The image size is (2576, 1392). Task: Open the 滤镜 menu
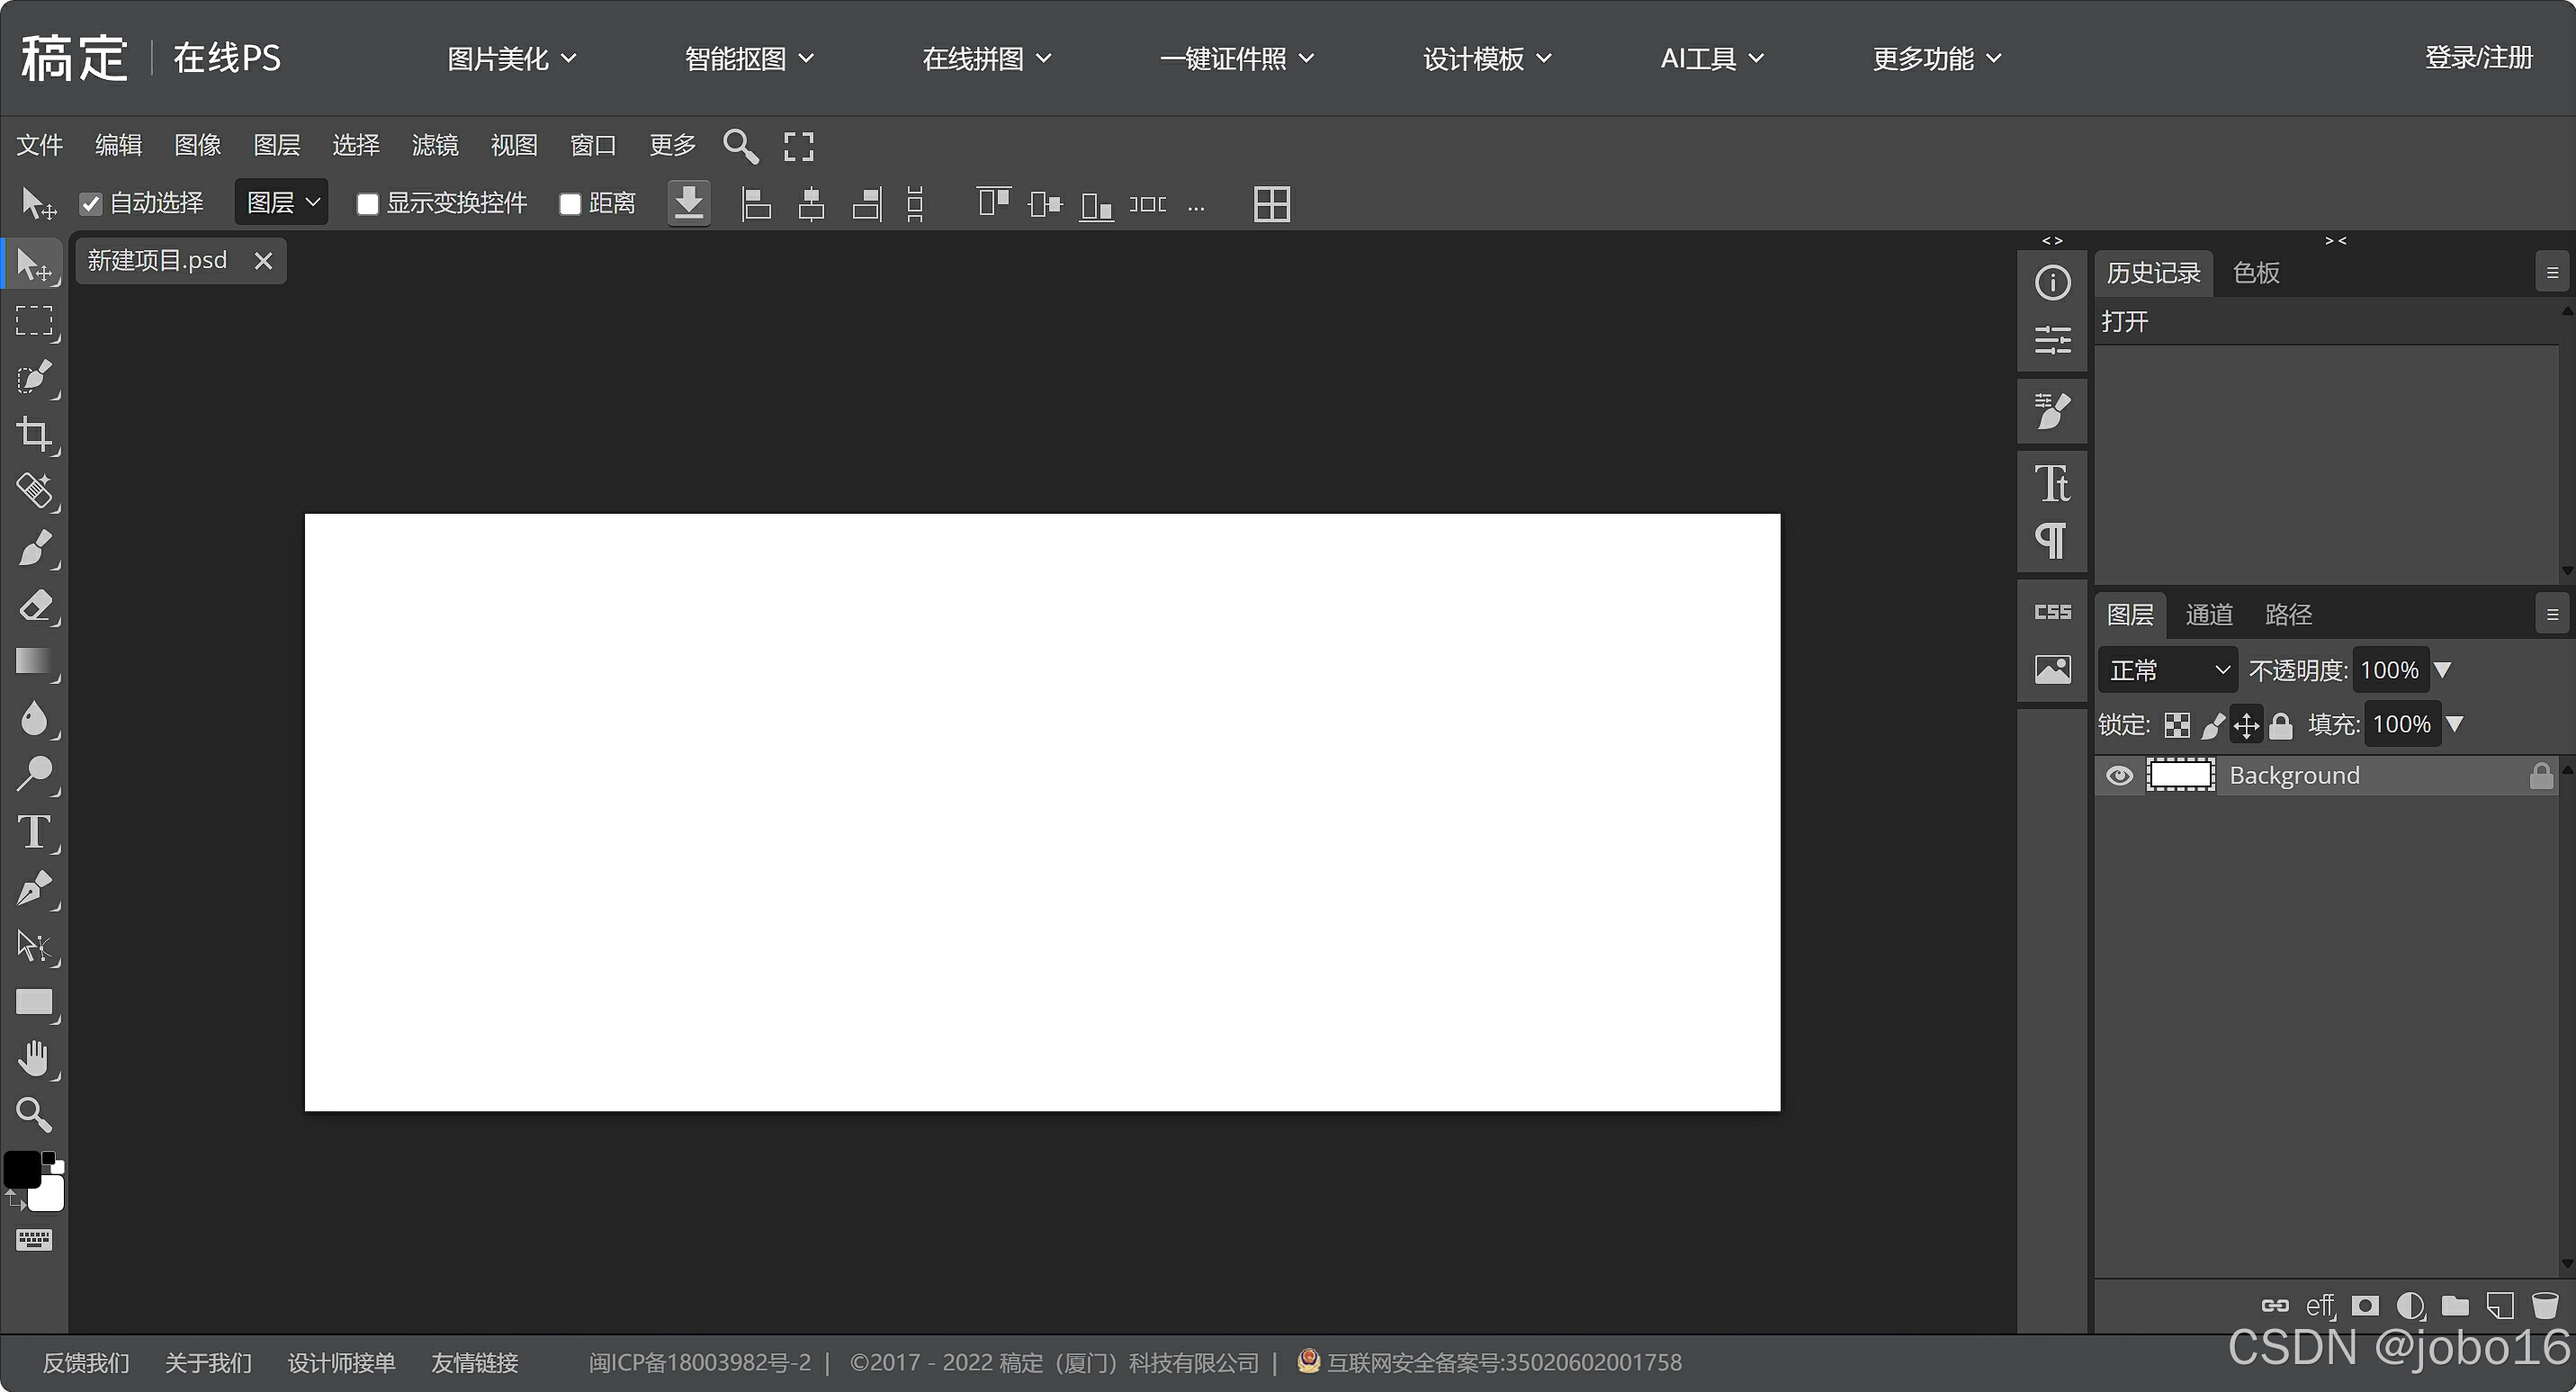tap(434, 145)
